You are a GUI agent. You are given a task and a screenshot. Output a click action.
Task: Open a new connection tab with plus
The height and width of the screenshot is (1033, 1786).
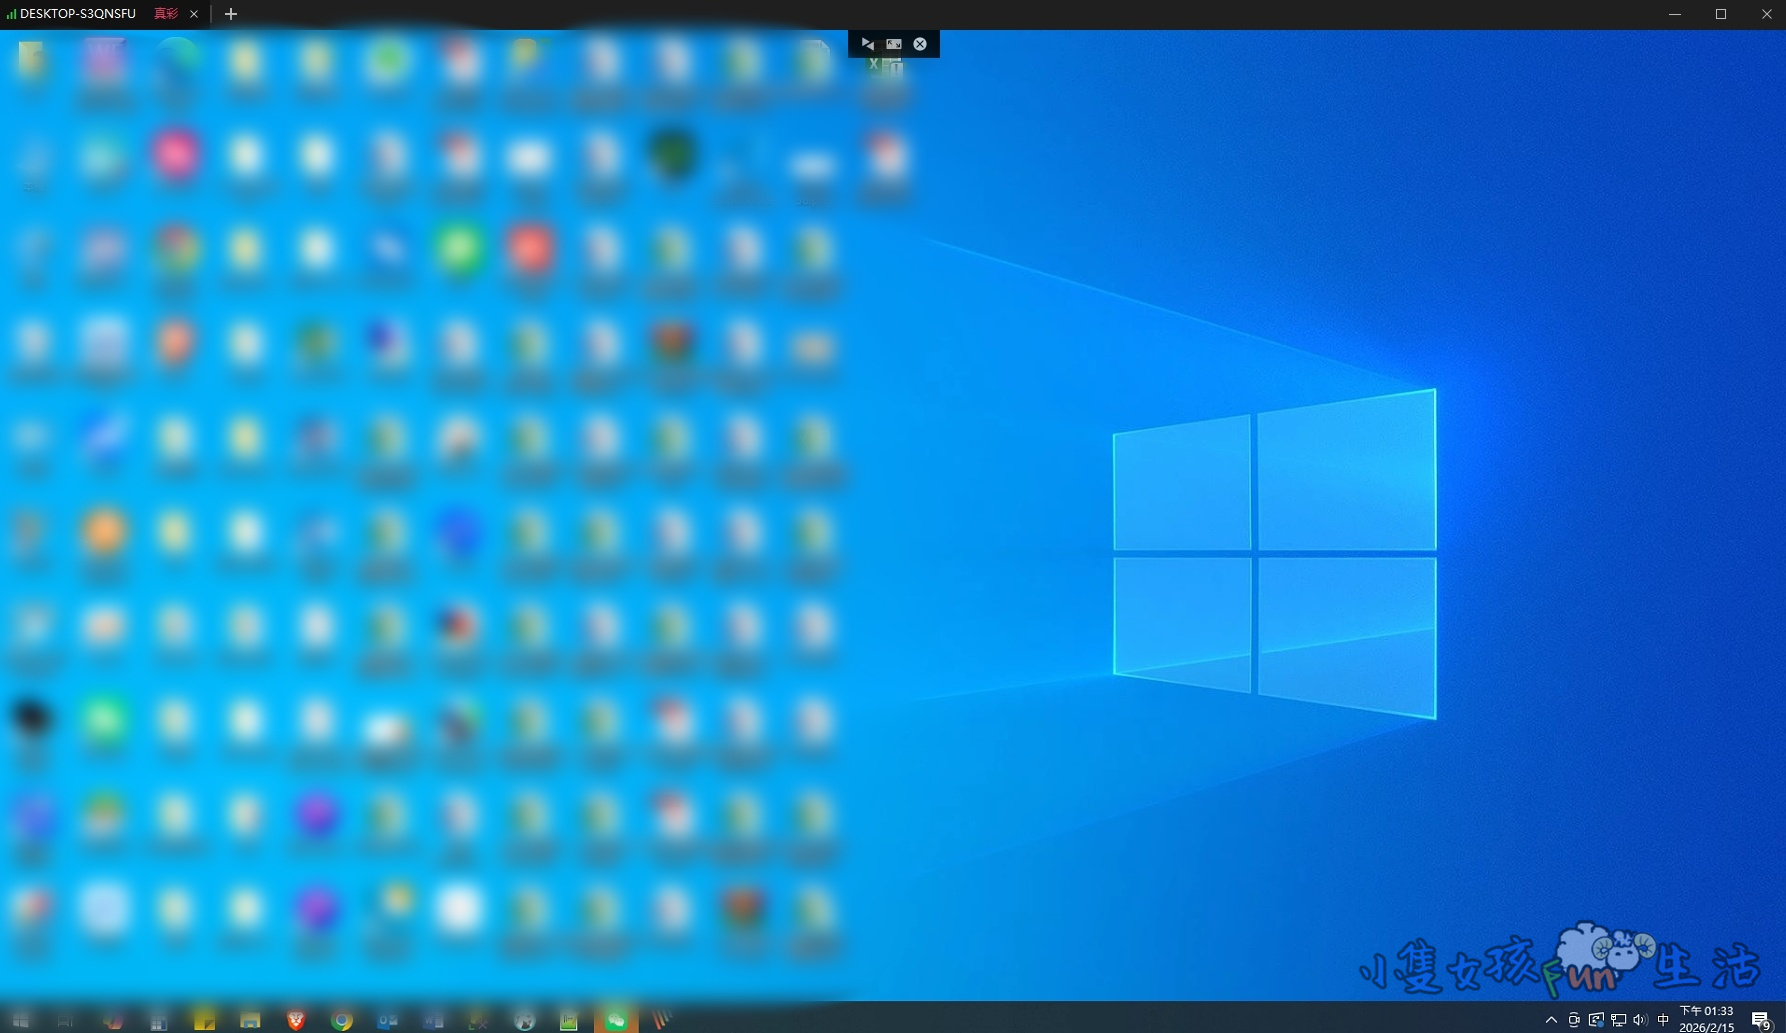231,14
